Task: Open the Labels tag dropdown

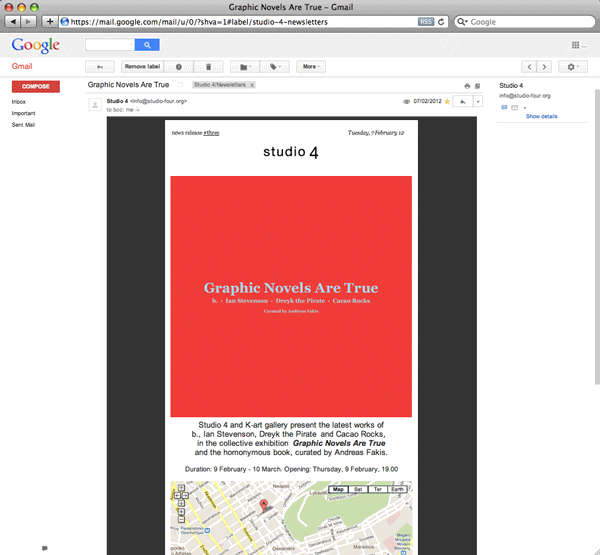Action: tap(275, 67)
